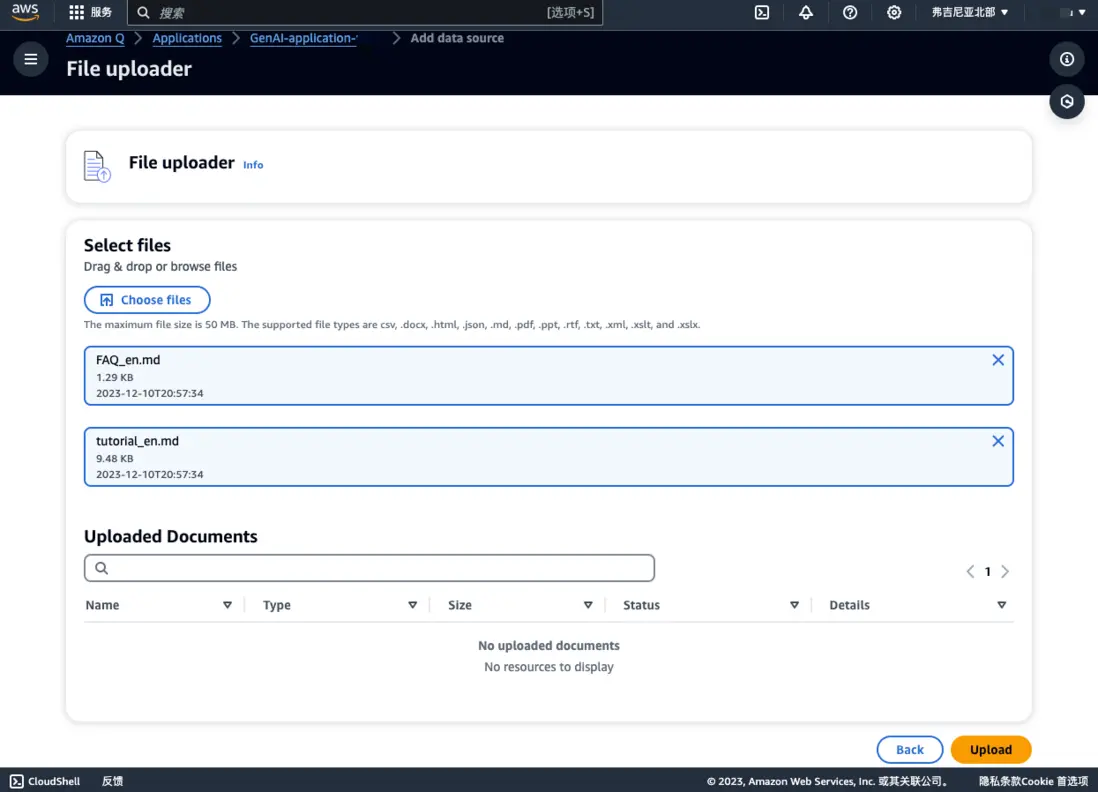
Task: Sort table by Size column arrow
Action: pos(588,605)
